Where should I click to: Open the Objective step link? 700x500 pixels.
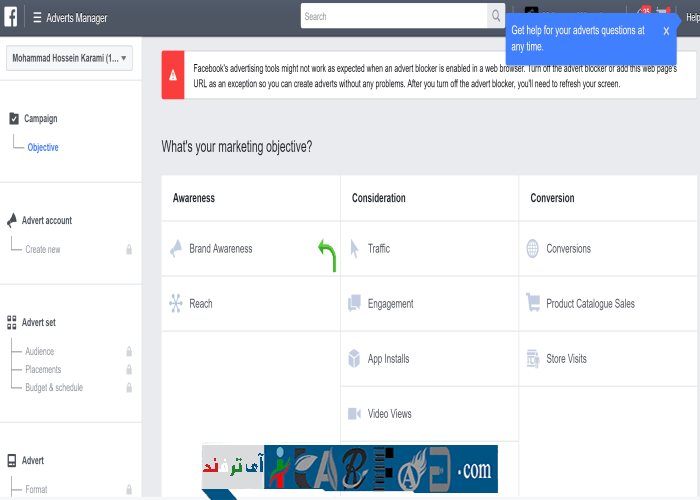43,147
